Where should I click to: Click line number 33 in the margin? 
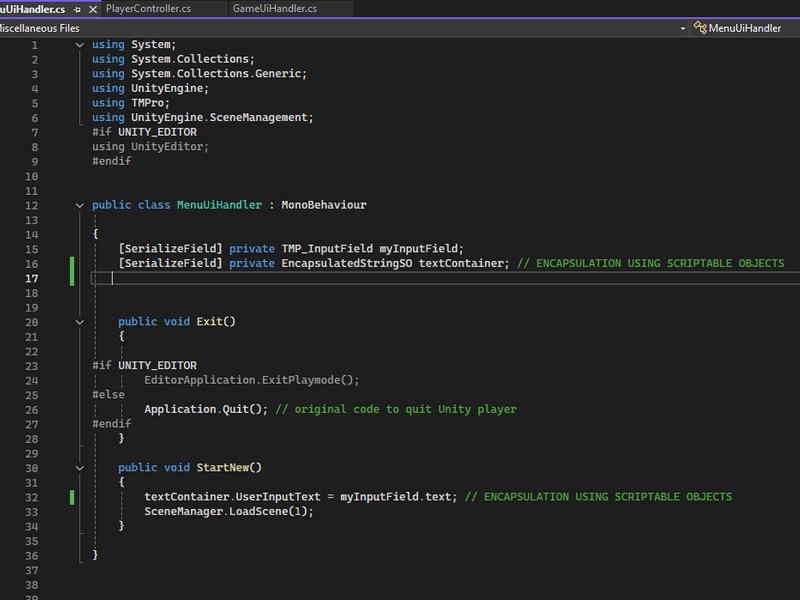(32, 512)
